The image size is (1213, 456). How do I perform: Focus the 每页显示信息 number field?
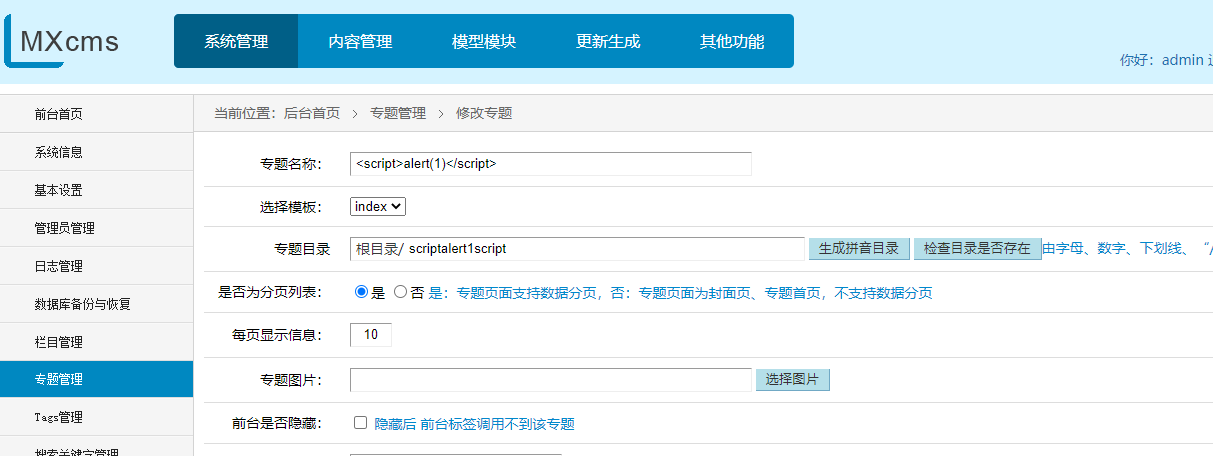371,335
